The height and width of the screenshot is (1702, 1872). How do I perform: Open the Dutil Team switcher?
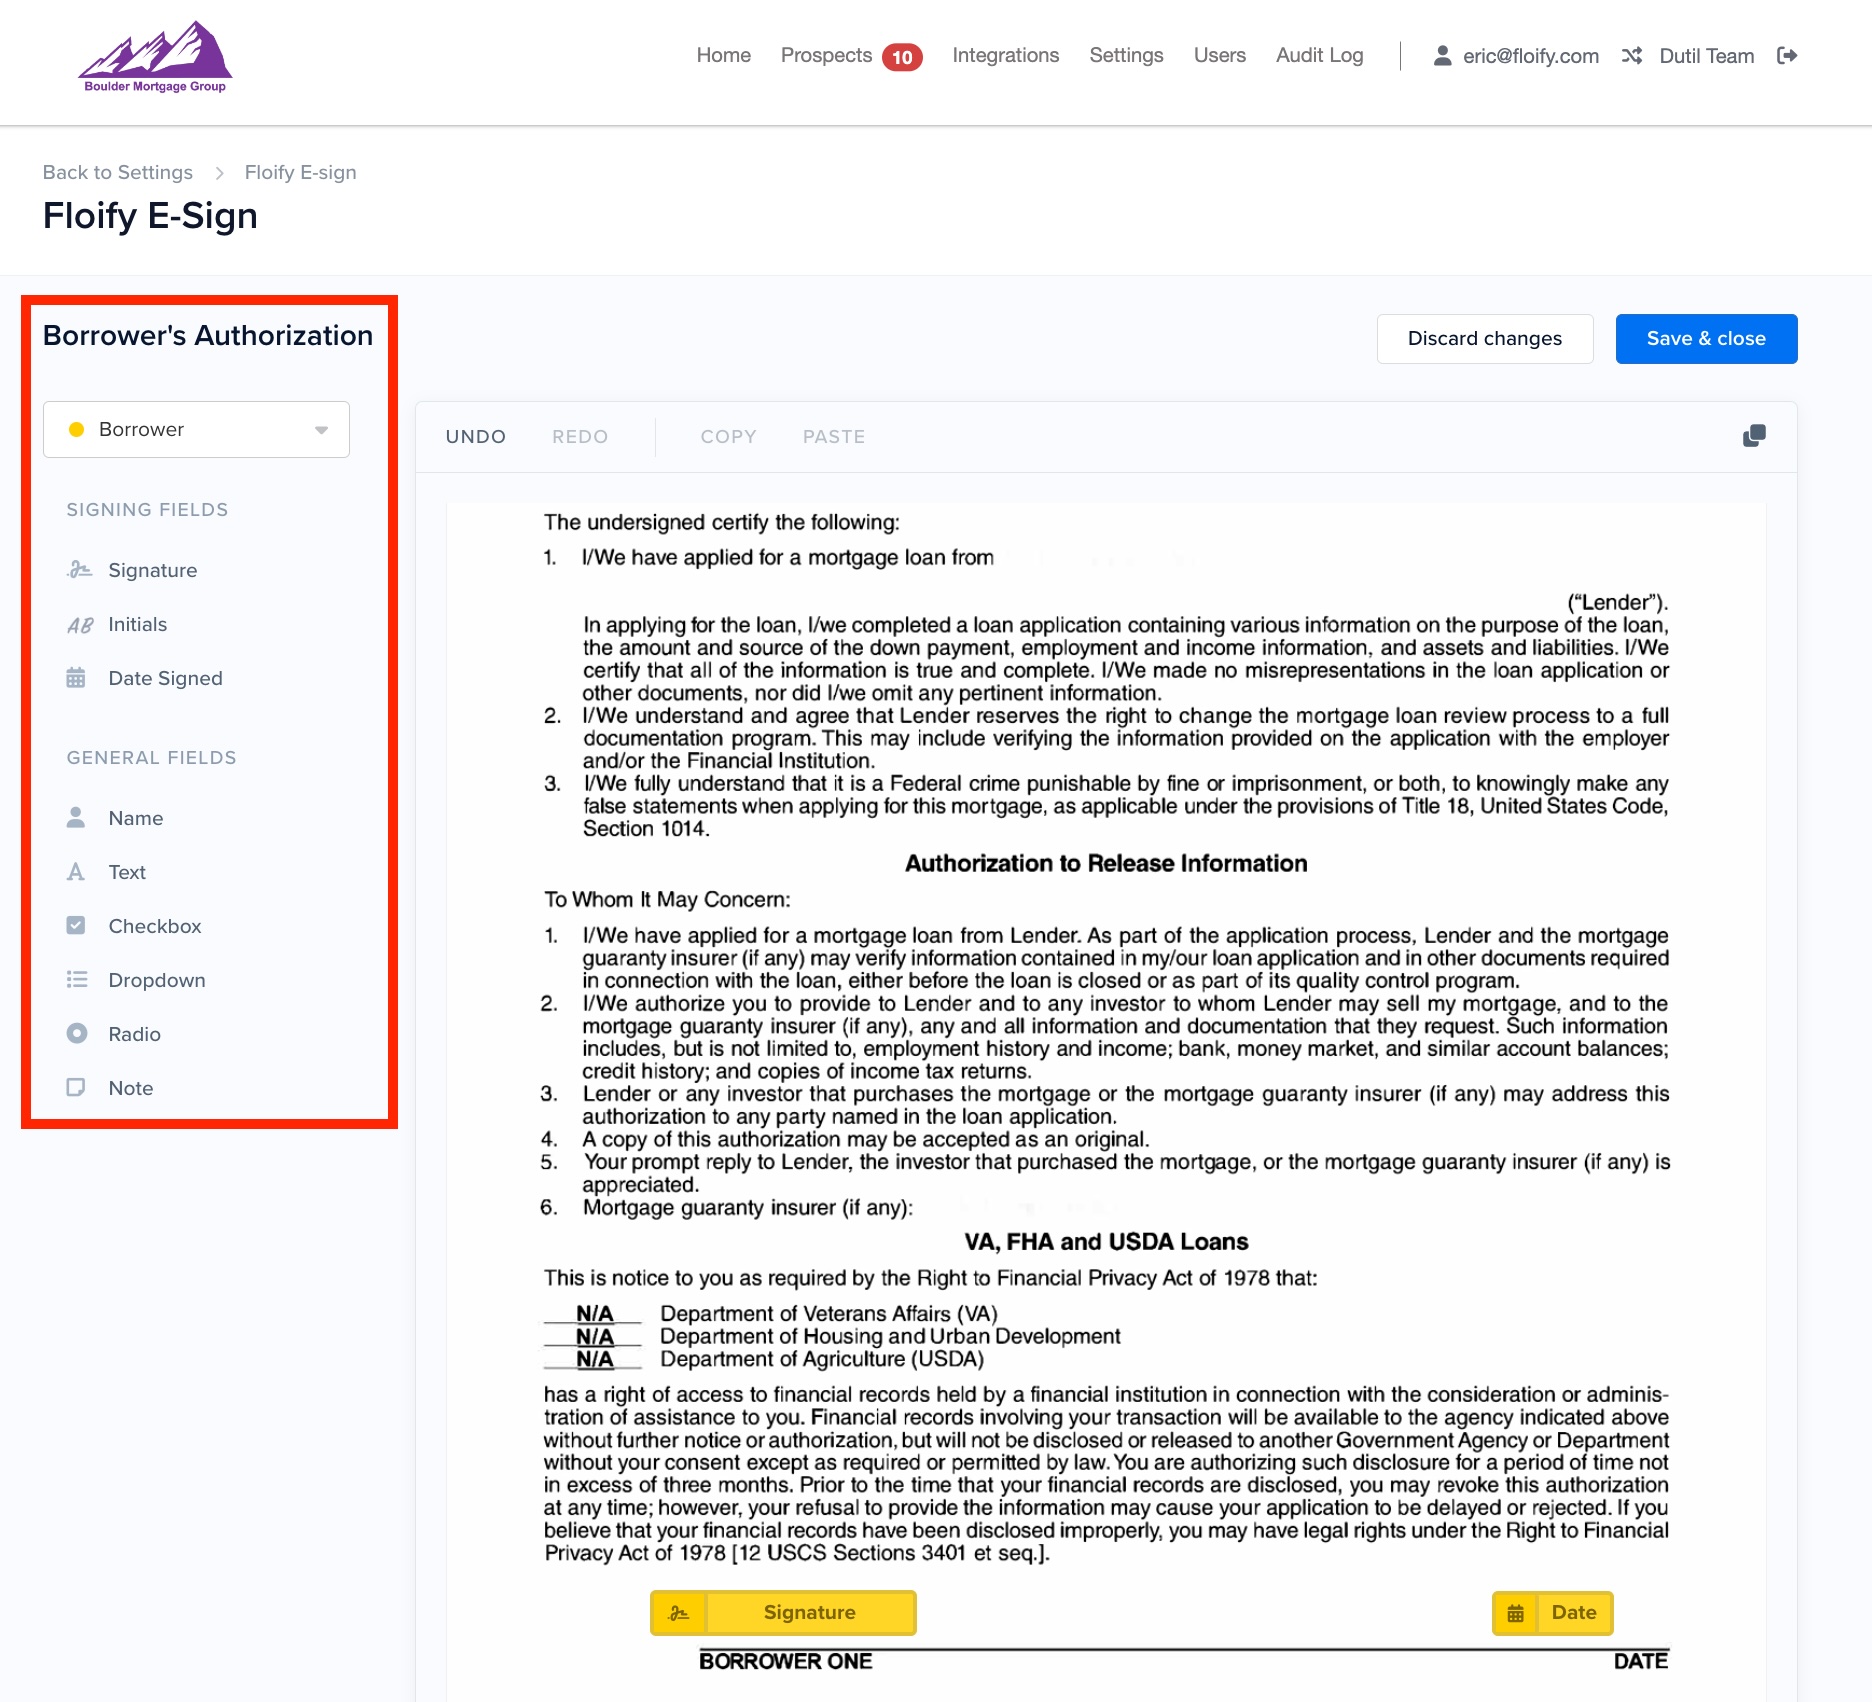pyautogui.click(x=1706, y=56)
